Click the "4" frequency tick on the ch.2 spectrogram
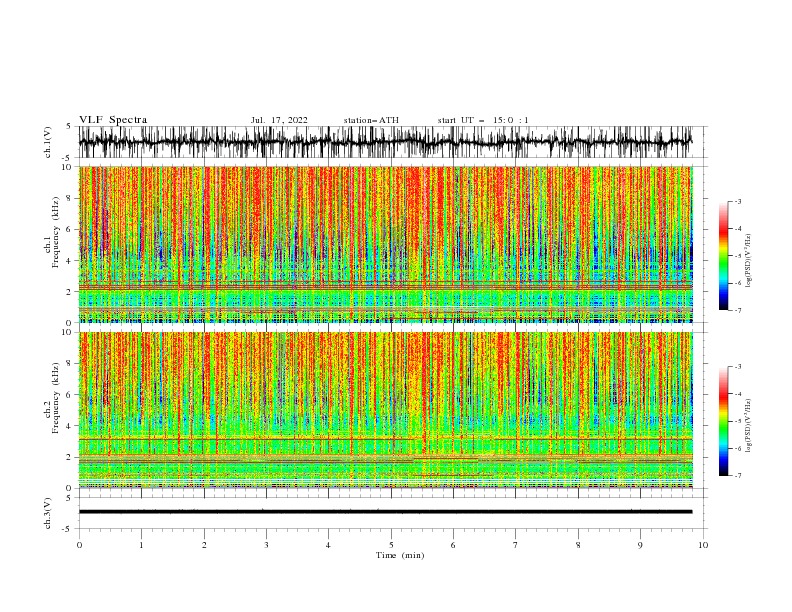This screenshot has height=612, width=792. pyautogui.click(x=71, y=426)
